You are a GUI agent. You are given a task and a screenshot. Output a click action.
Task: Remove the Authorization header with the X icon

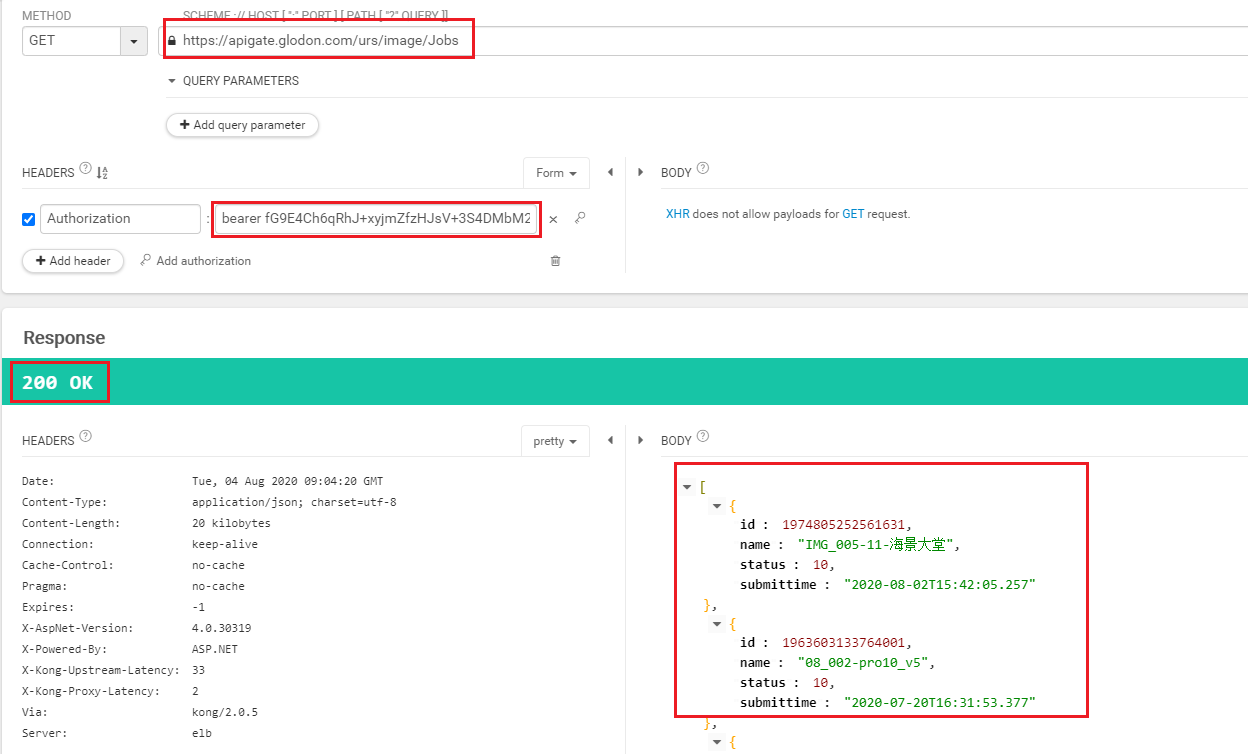553,219
